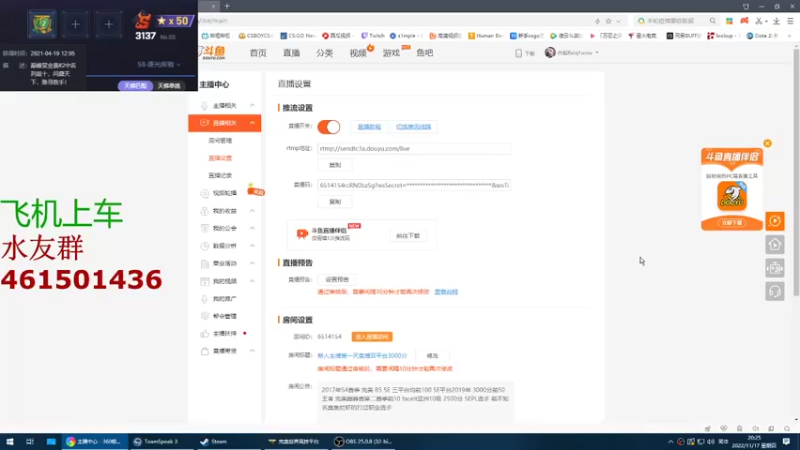Click the headset support floating icon
The width and height of the screenshot is (800, 450).
click(x=774, y=291)
